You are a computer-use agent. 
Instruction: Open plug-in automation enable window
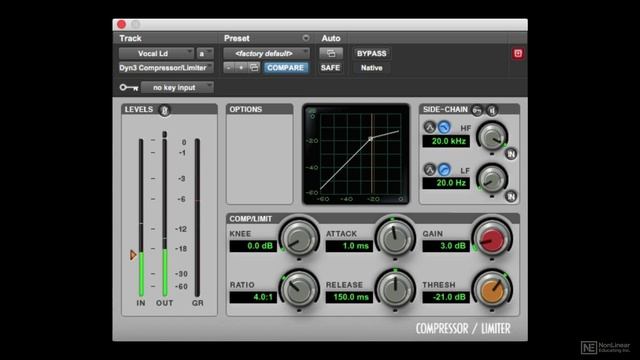tap(331, 53)
